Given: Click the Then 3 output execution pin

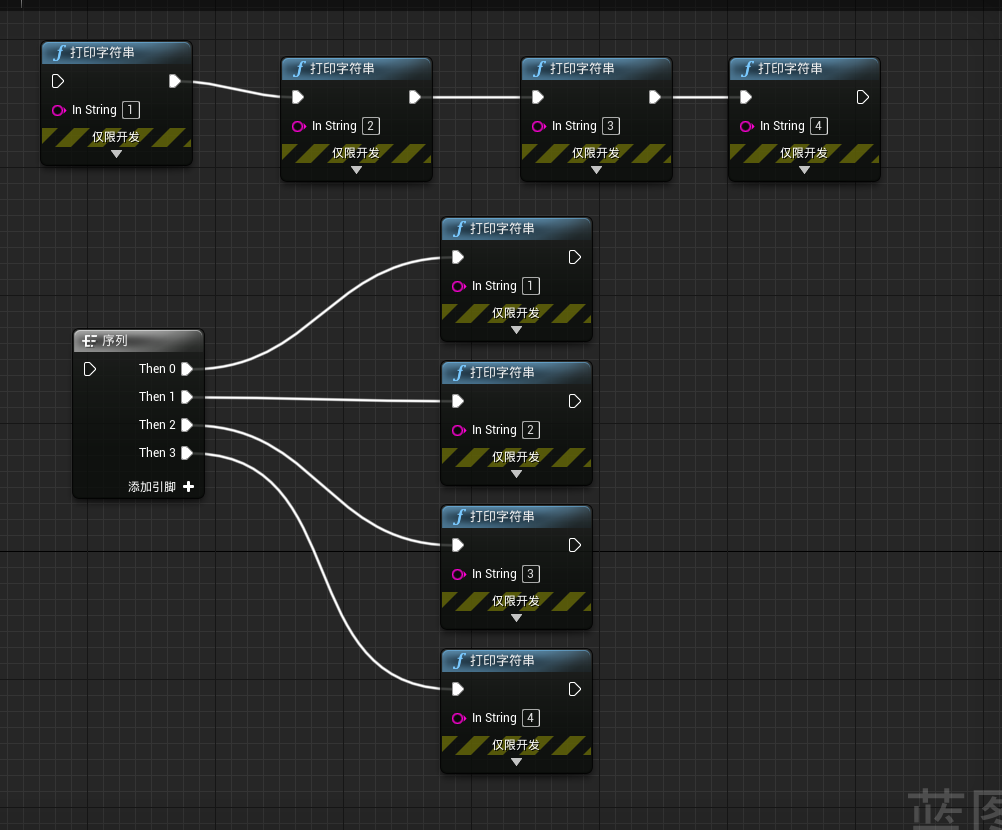Looking at the screenshot, I should 187,453.
